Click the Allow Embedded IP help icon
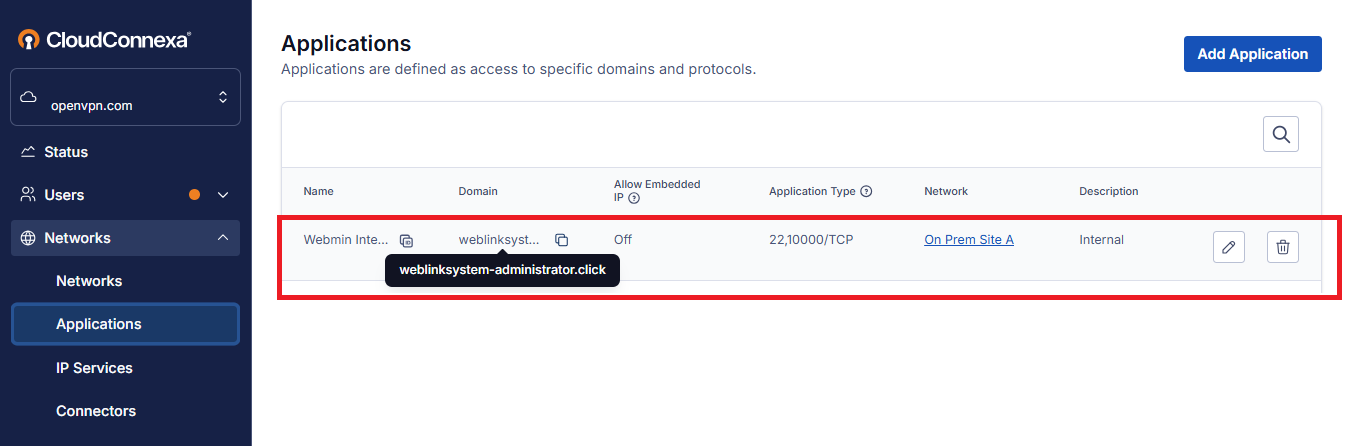1364x446 pixels. click(x=634, y=198)
